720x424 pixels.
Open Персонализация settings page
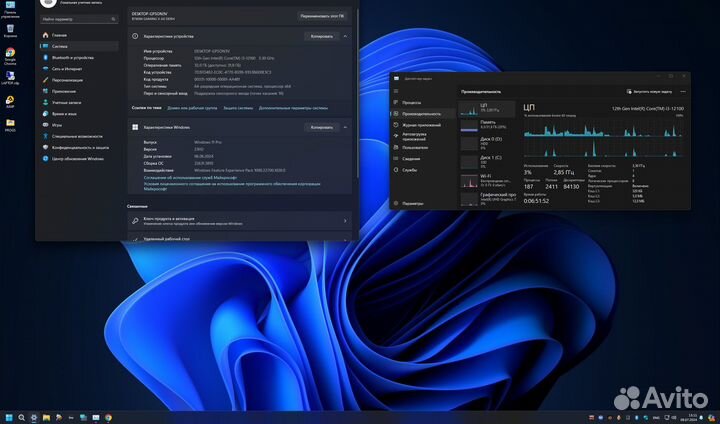(78, 80)
